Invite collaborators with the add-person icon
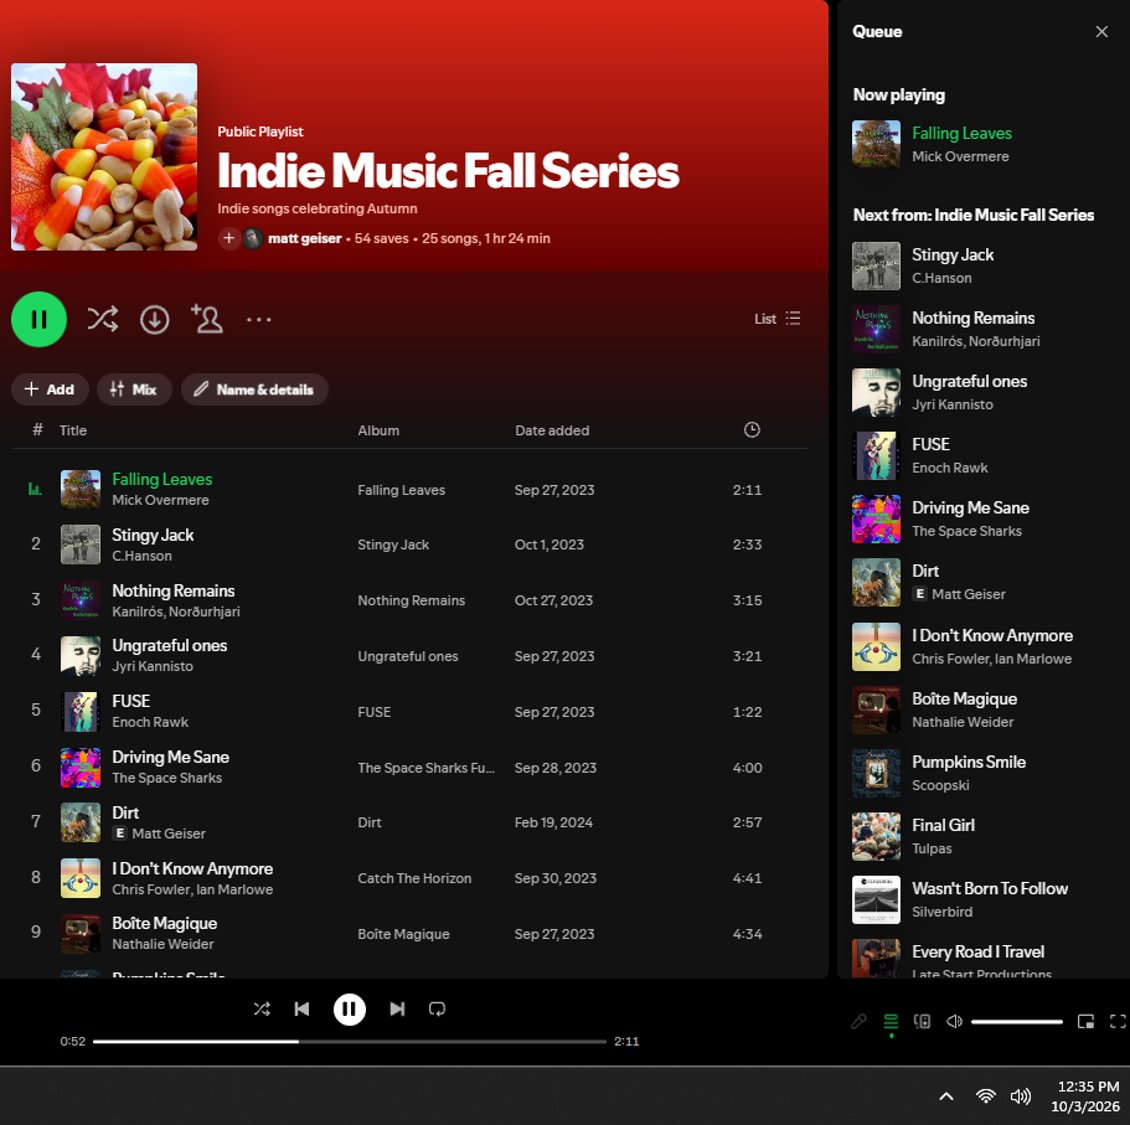Image resolution: width=1130 pixels, height=1125 pixels. 207,319
